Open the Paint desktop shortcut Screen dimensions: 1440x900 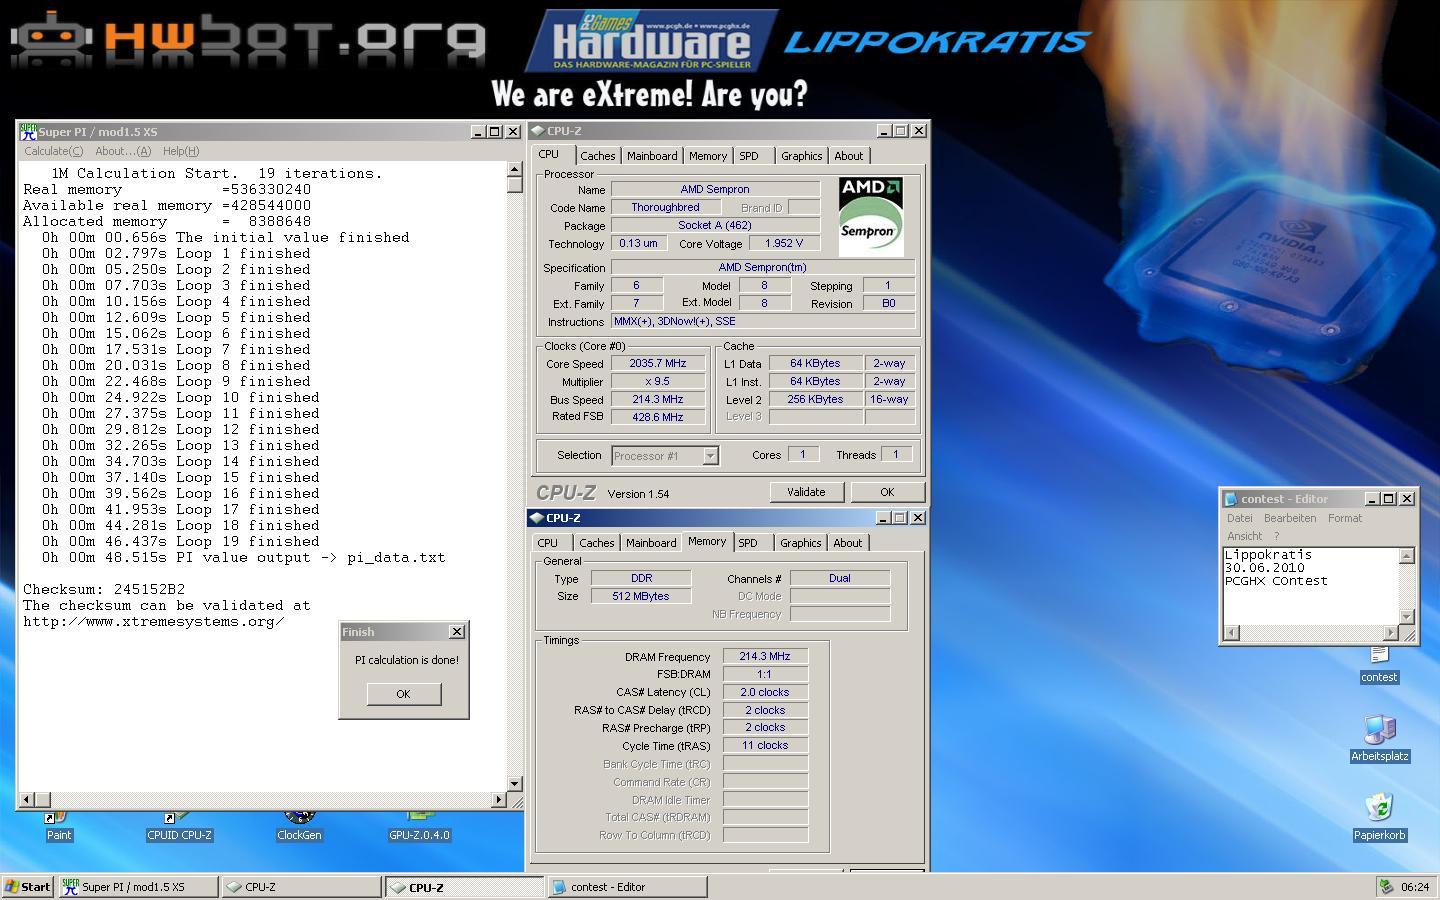(x=59, y=827)
